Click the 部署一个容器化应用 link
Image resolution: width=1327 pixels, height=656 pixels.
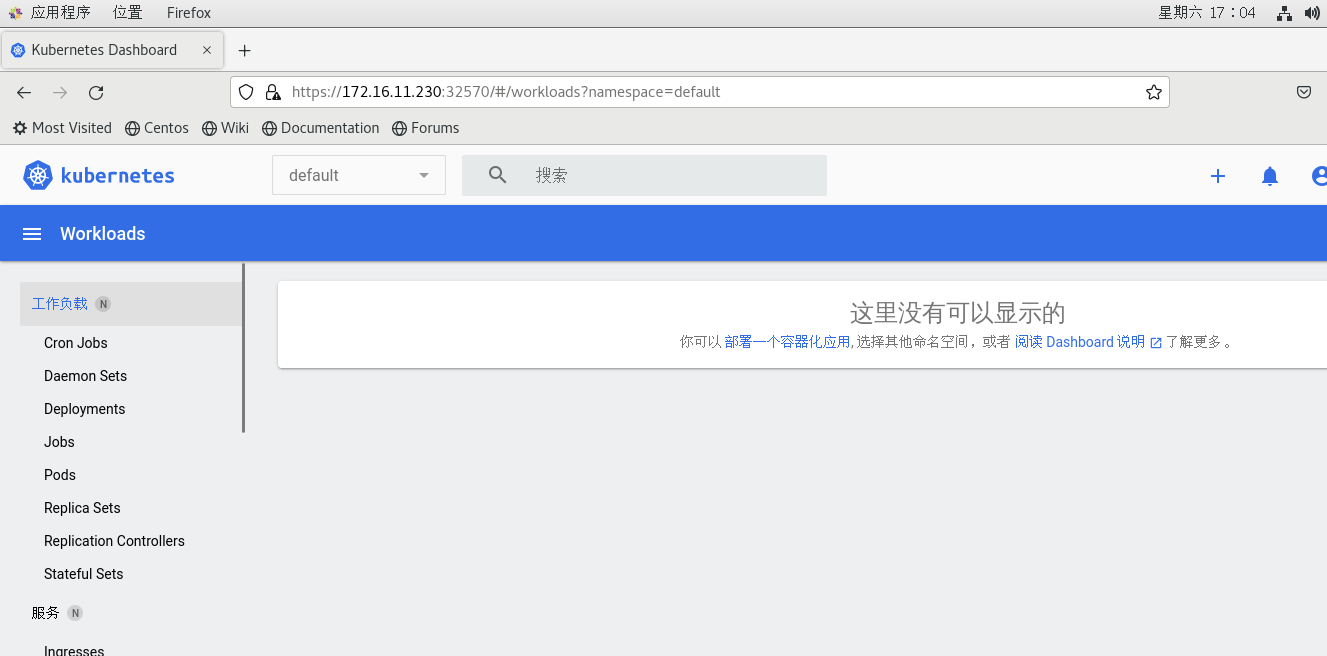tap(787, 342)
